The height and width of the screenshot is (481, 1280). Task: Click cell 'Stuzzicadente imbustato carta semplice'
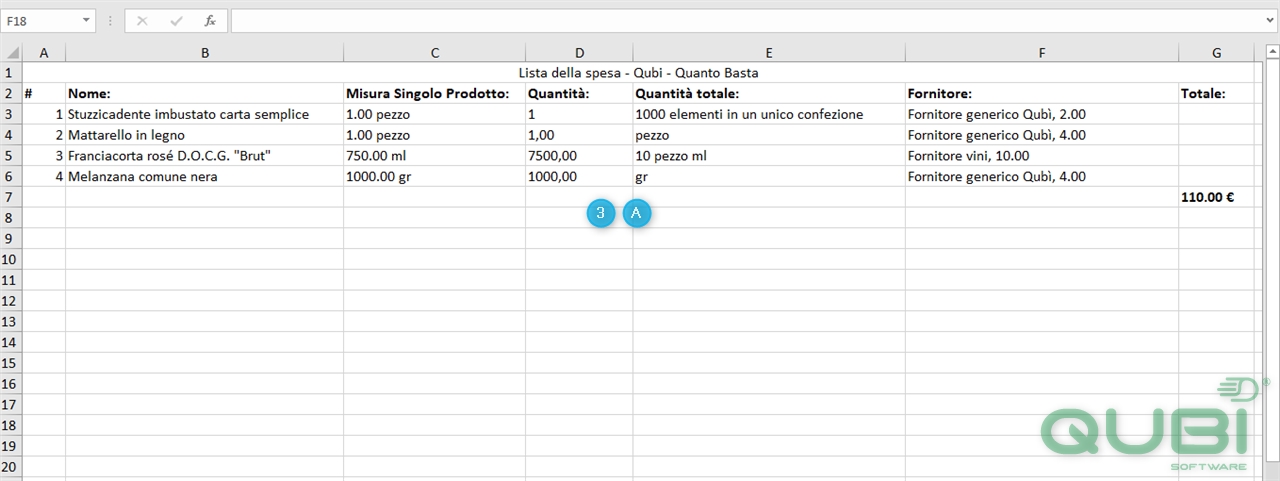(204, 115)
